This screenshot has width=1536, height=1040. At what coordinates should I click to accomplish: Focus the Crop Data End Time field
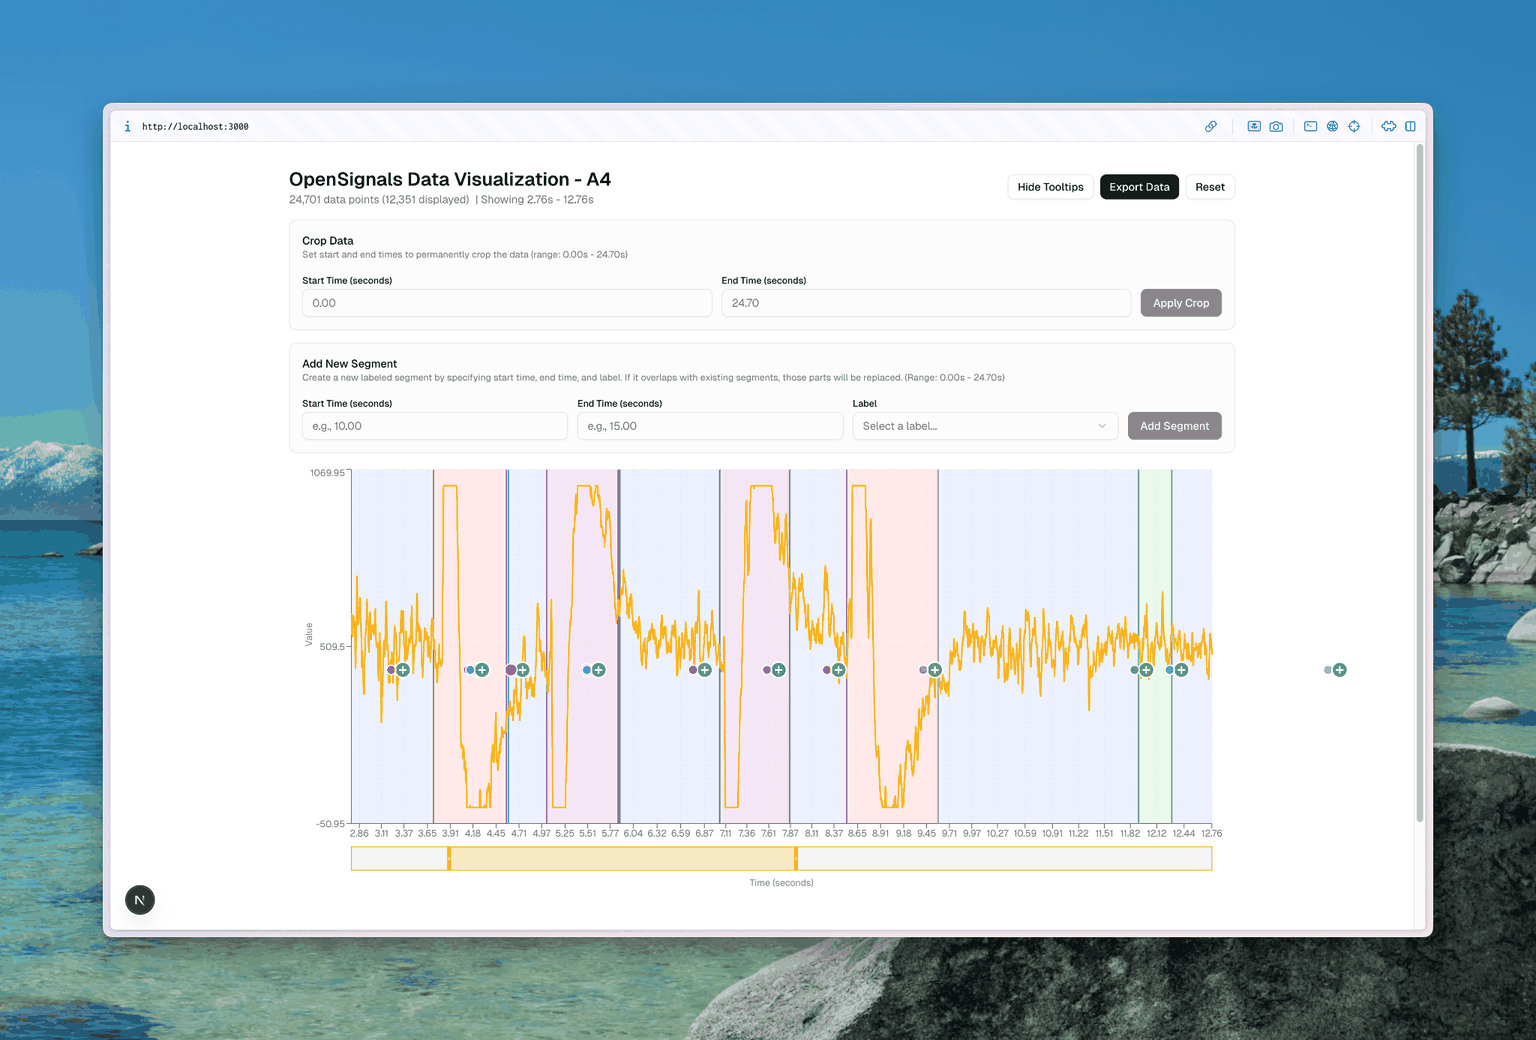926,303
